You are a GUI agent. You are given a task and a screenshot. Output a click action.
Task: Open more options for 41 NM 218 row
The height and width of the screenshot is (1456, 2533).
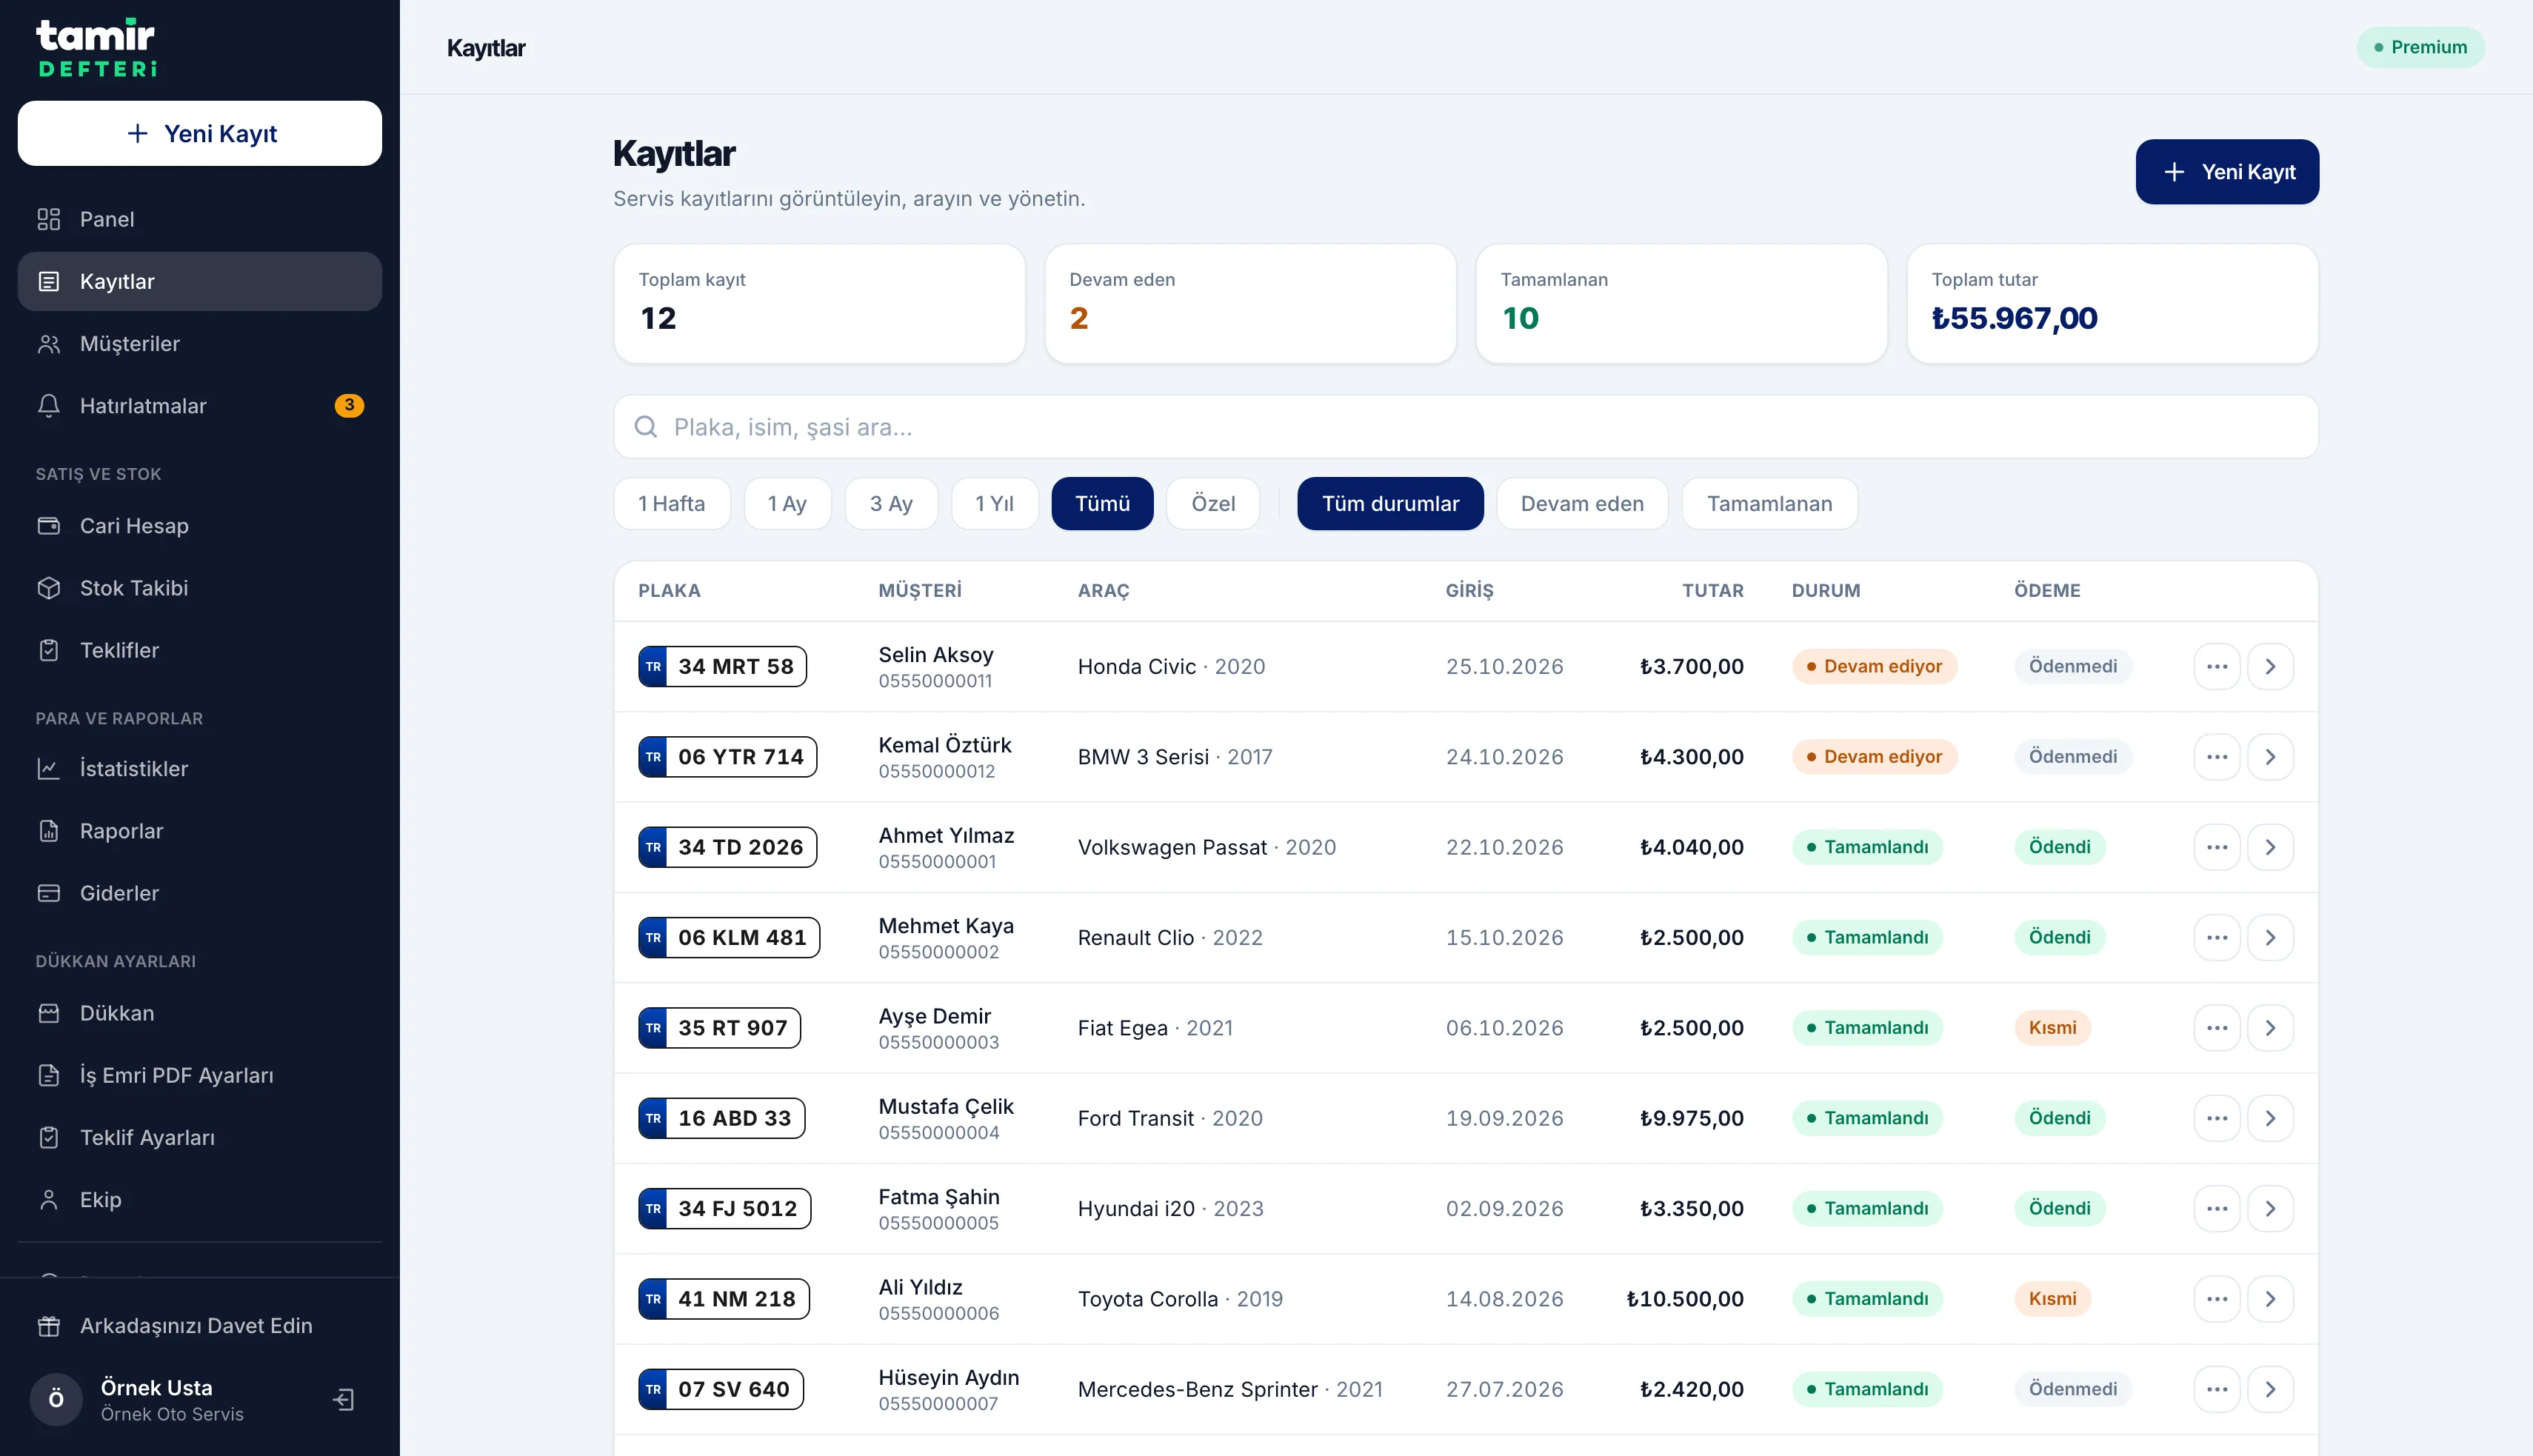(x=2217, y=1299)
